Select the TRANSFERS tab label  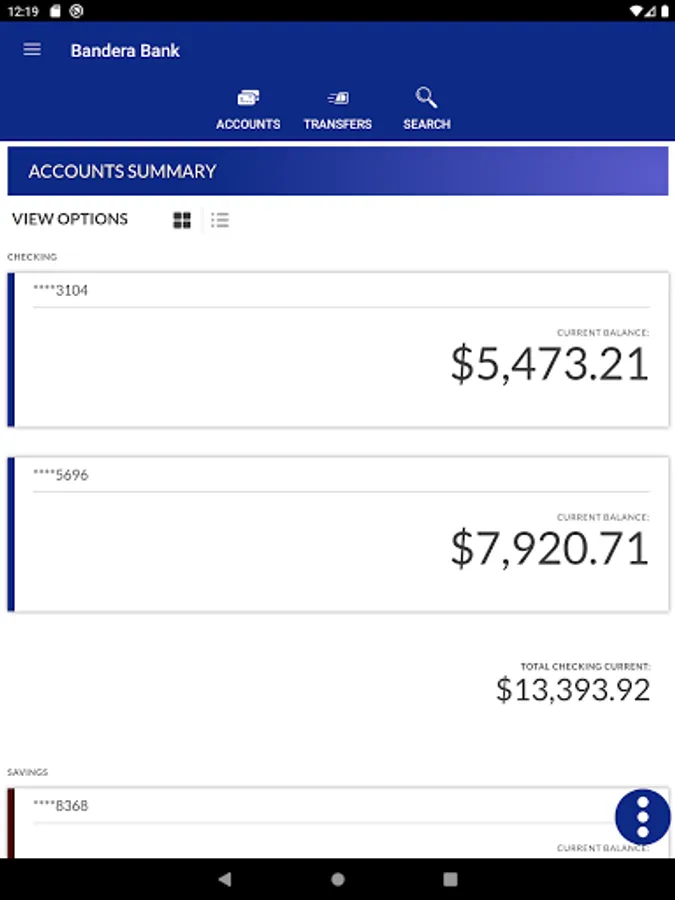[x=338, y=124]
